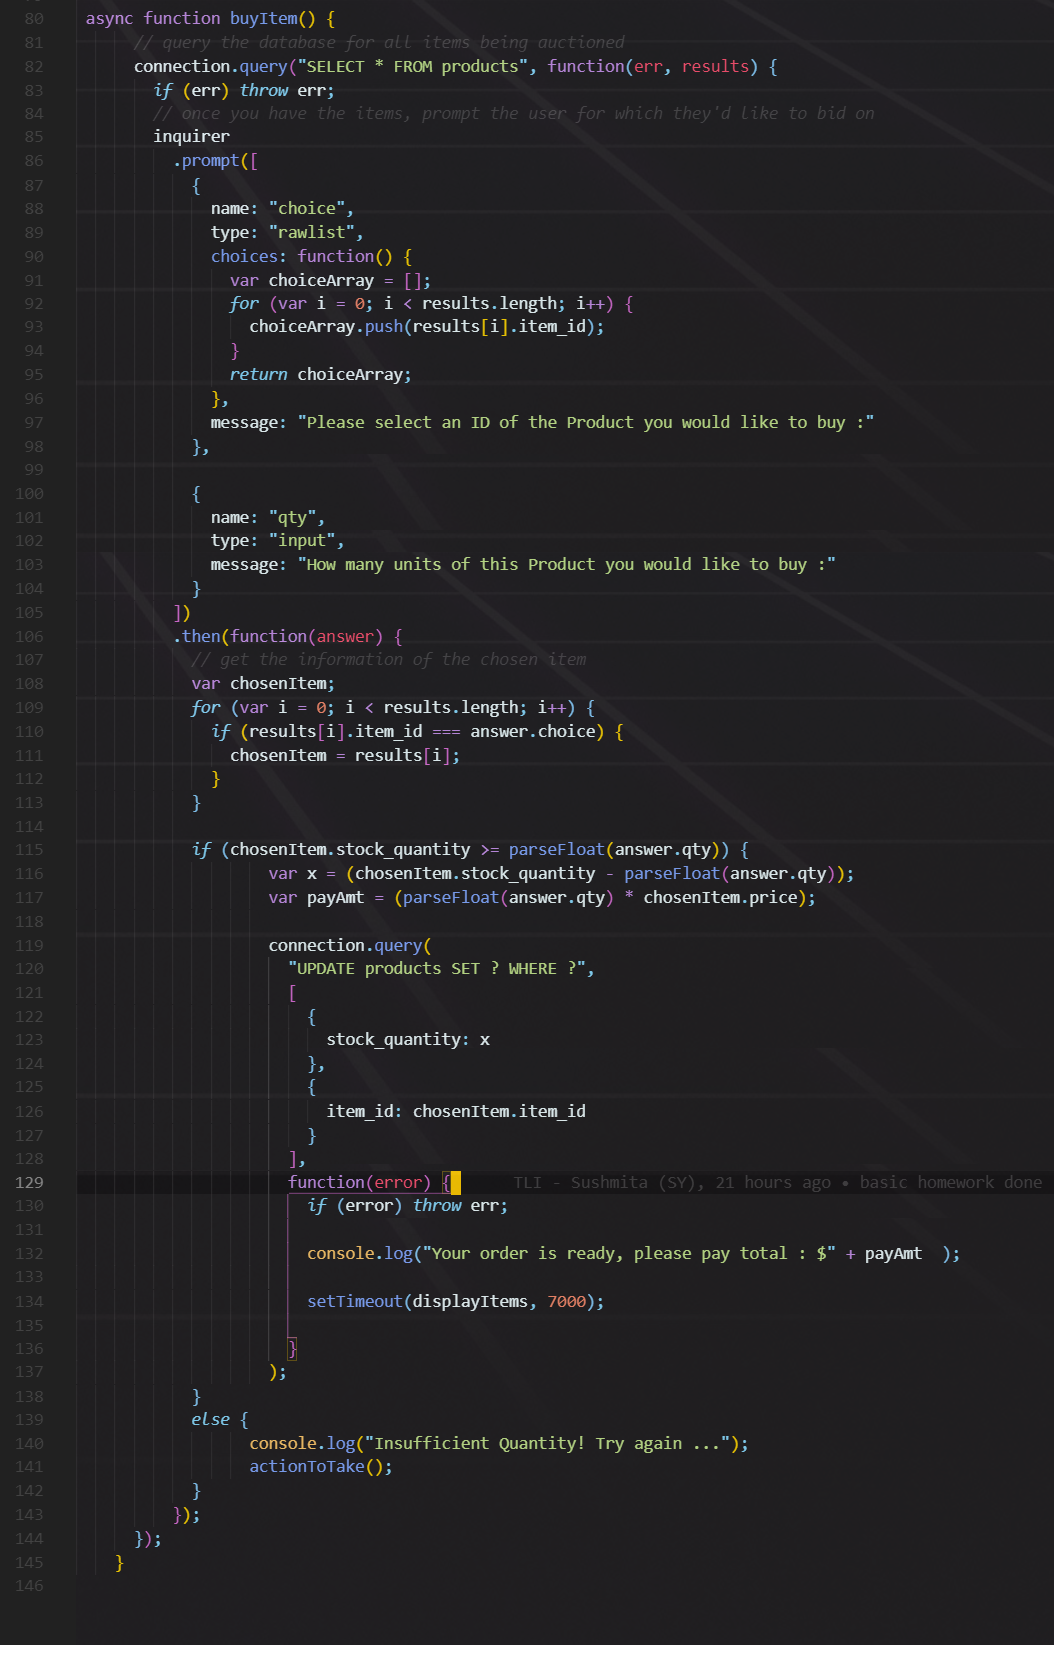
Task: Click the GitLens blame annotation on line 129
Action: [x=777, y=1182]
